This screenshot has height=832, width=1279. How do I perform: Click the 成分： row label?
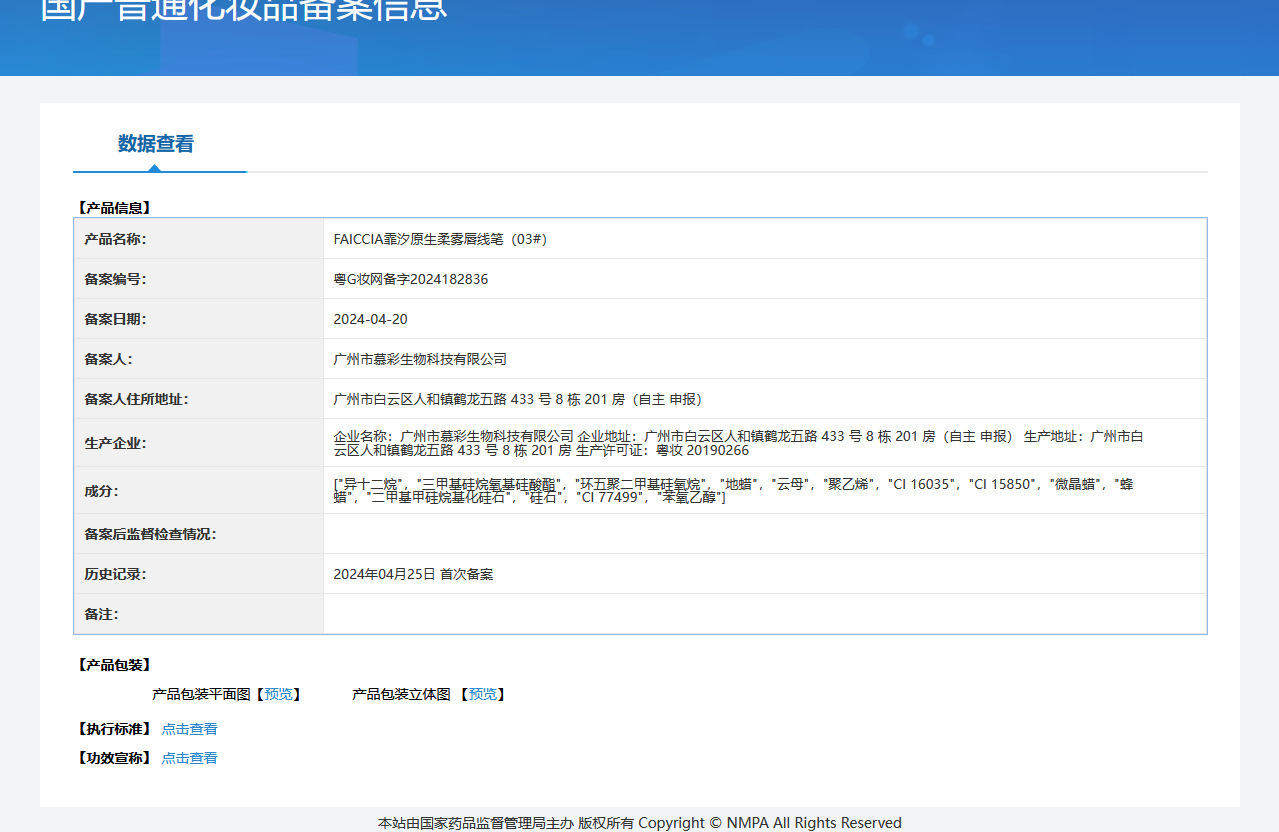pos(101,491)
